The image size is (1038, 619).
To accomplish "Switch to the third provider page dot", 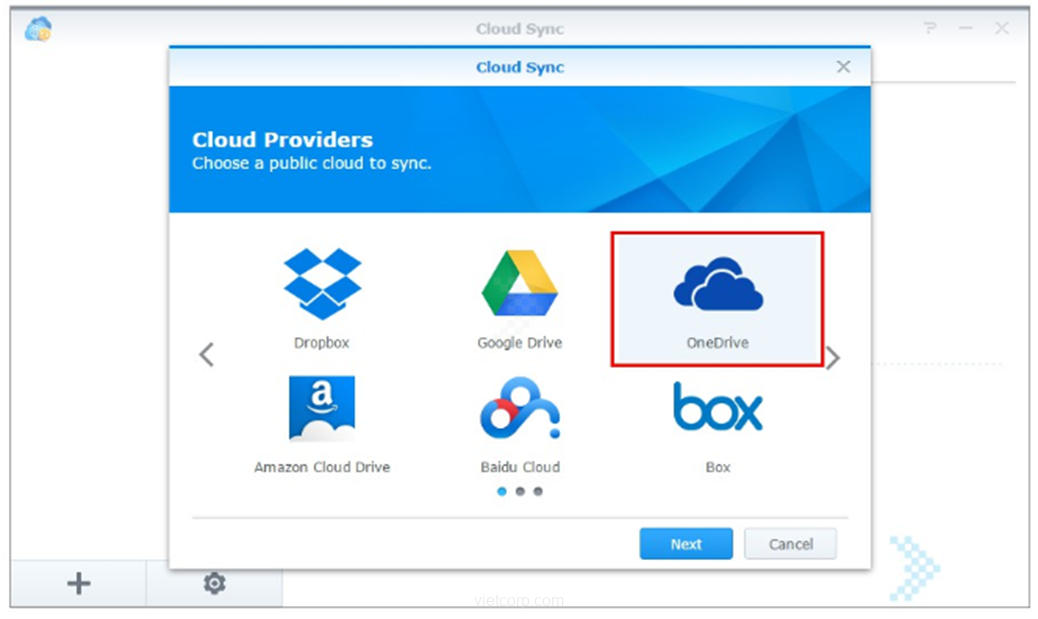I will pyautogui.click(x=538, y=492).
